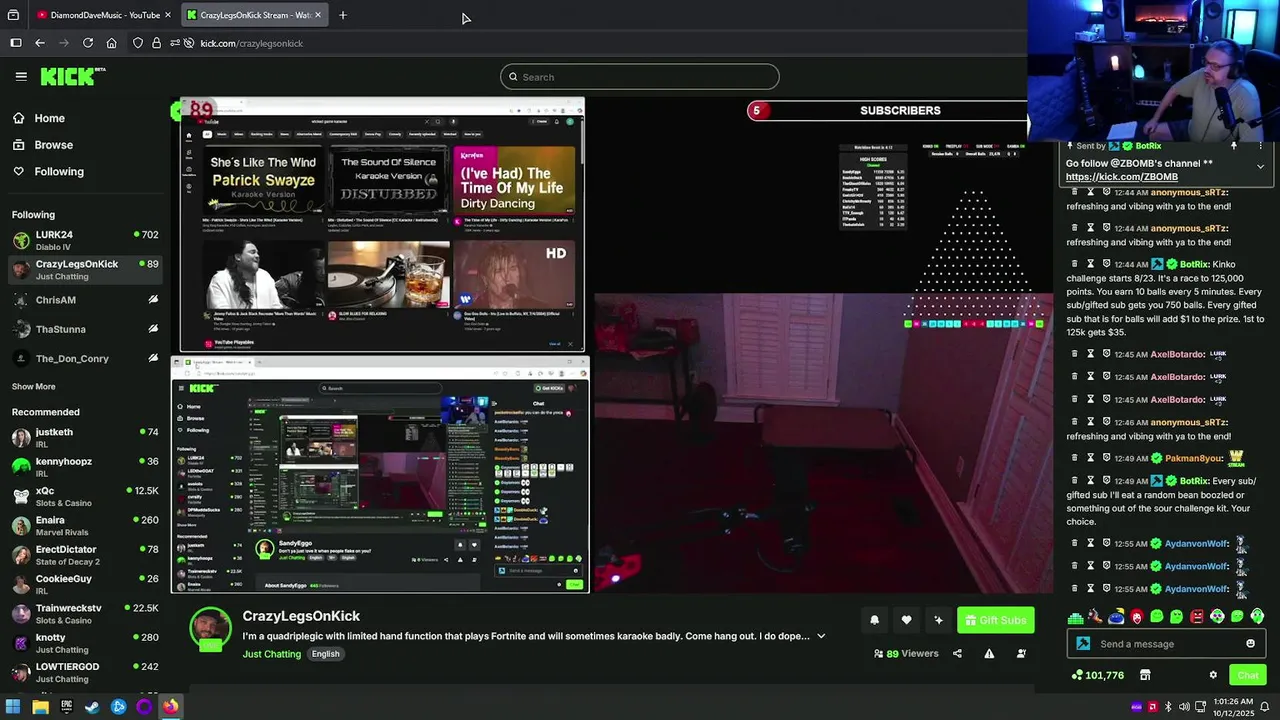Toggle notifications bell for CrazyLegsOnKick

(x=874, y=620)
